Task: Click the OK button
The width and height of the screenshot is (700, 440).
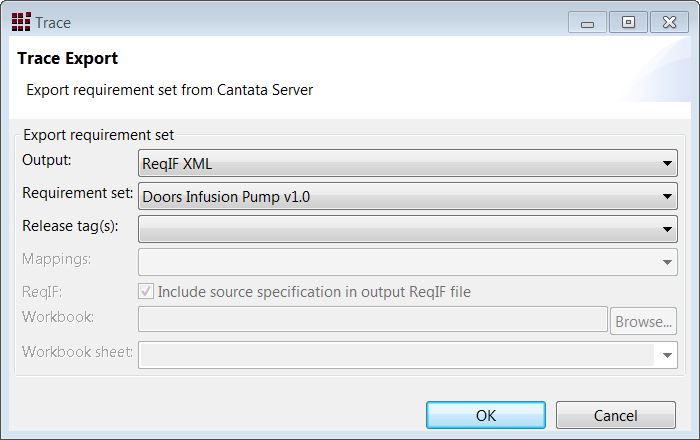Action: 486,415
